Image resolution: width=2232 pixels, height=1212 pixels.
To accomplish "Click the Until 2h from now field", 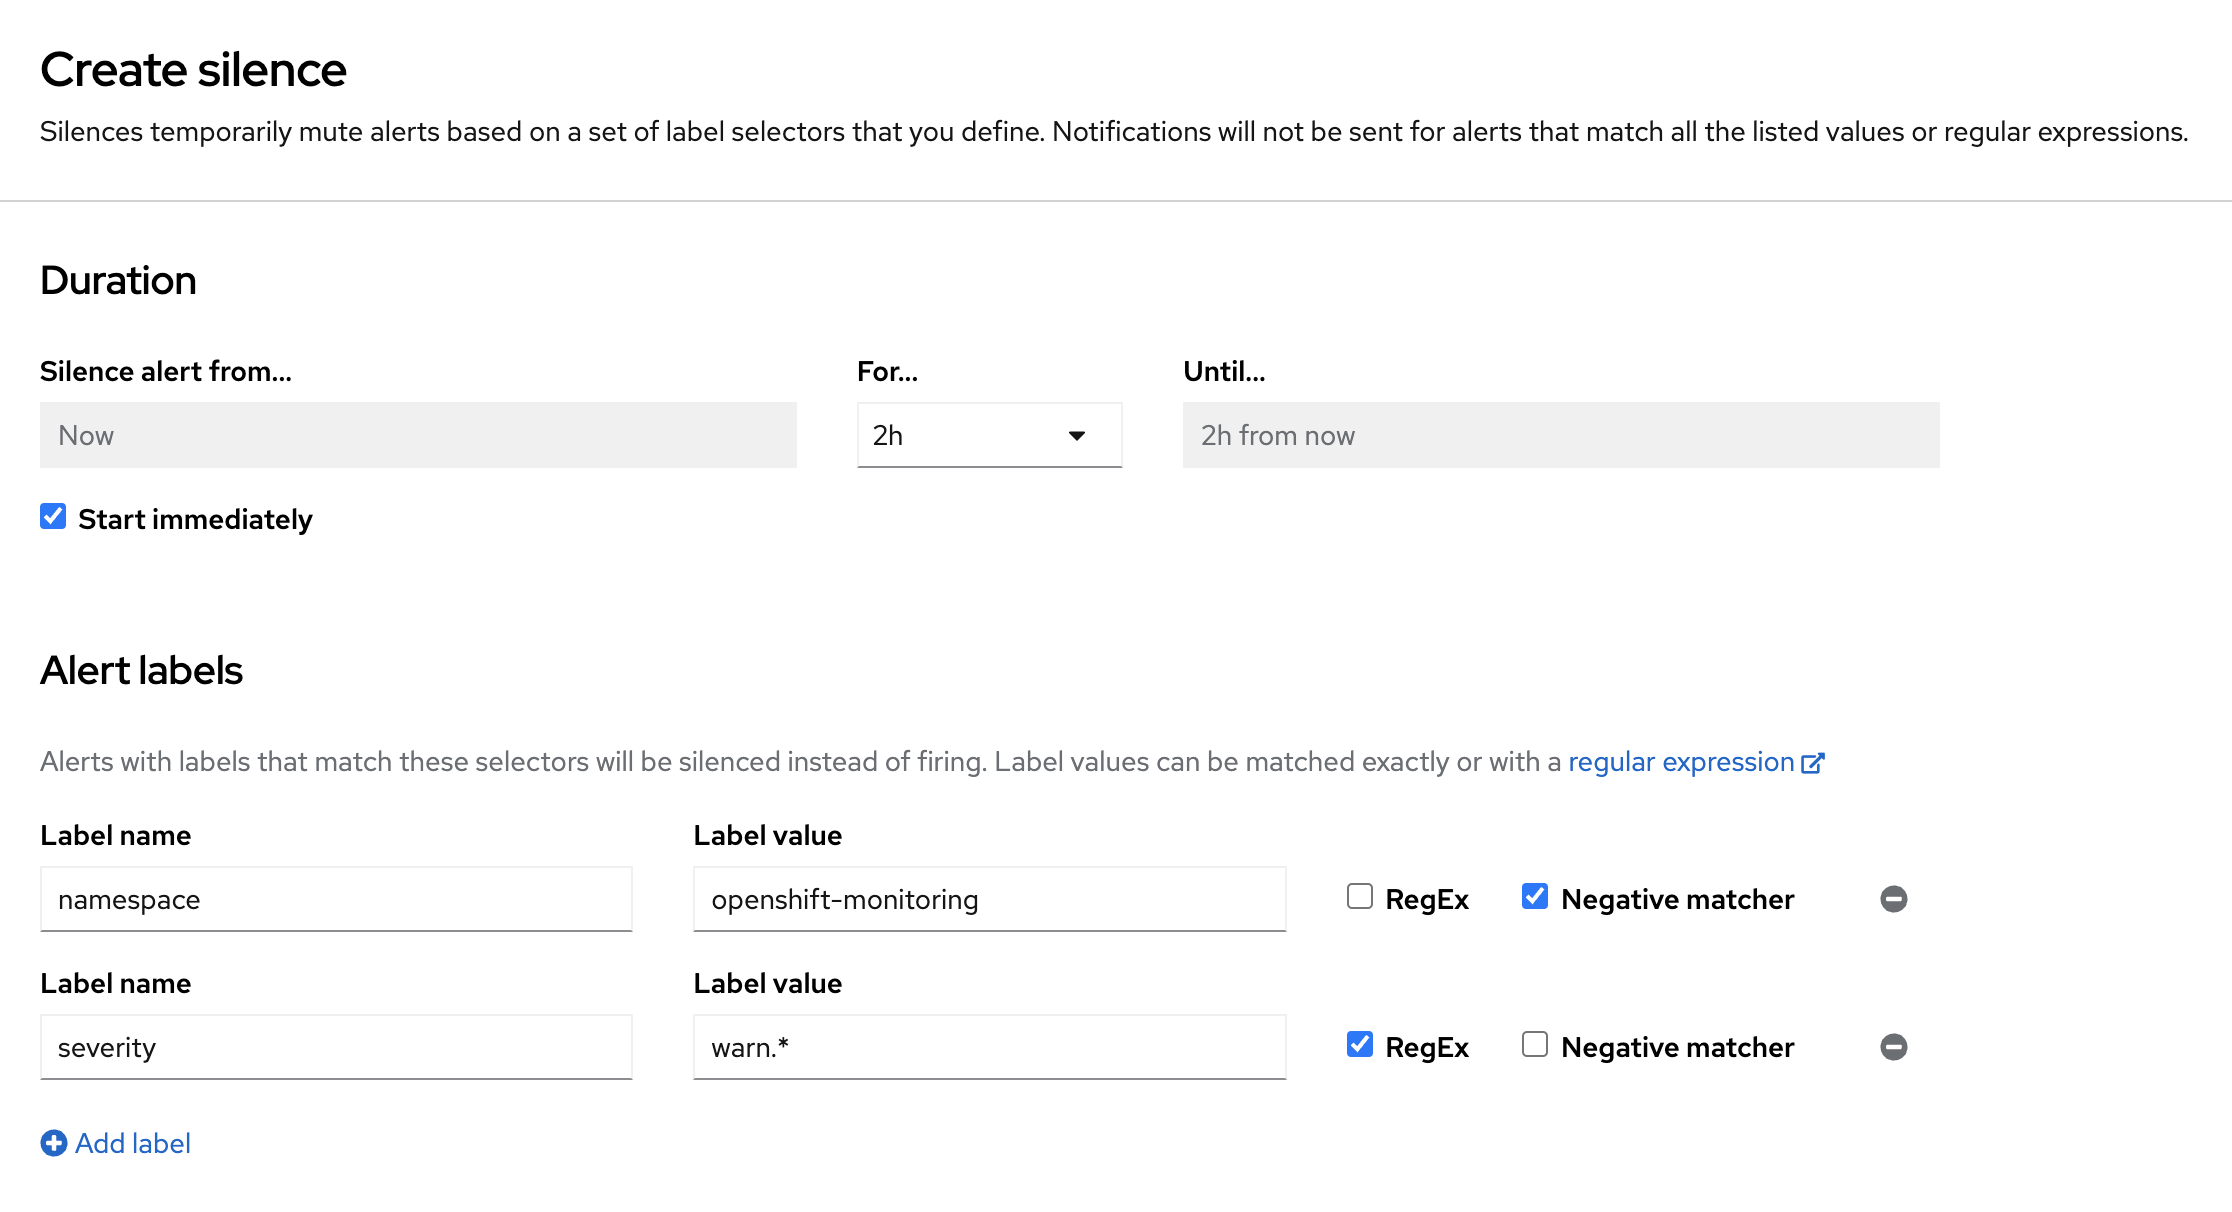I will pos(1560,435).
